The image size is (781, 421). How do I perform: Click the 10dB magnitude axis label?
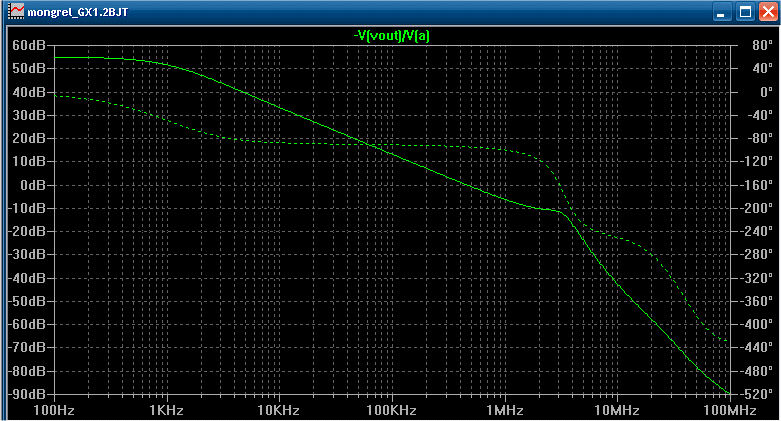28,162
